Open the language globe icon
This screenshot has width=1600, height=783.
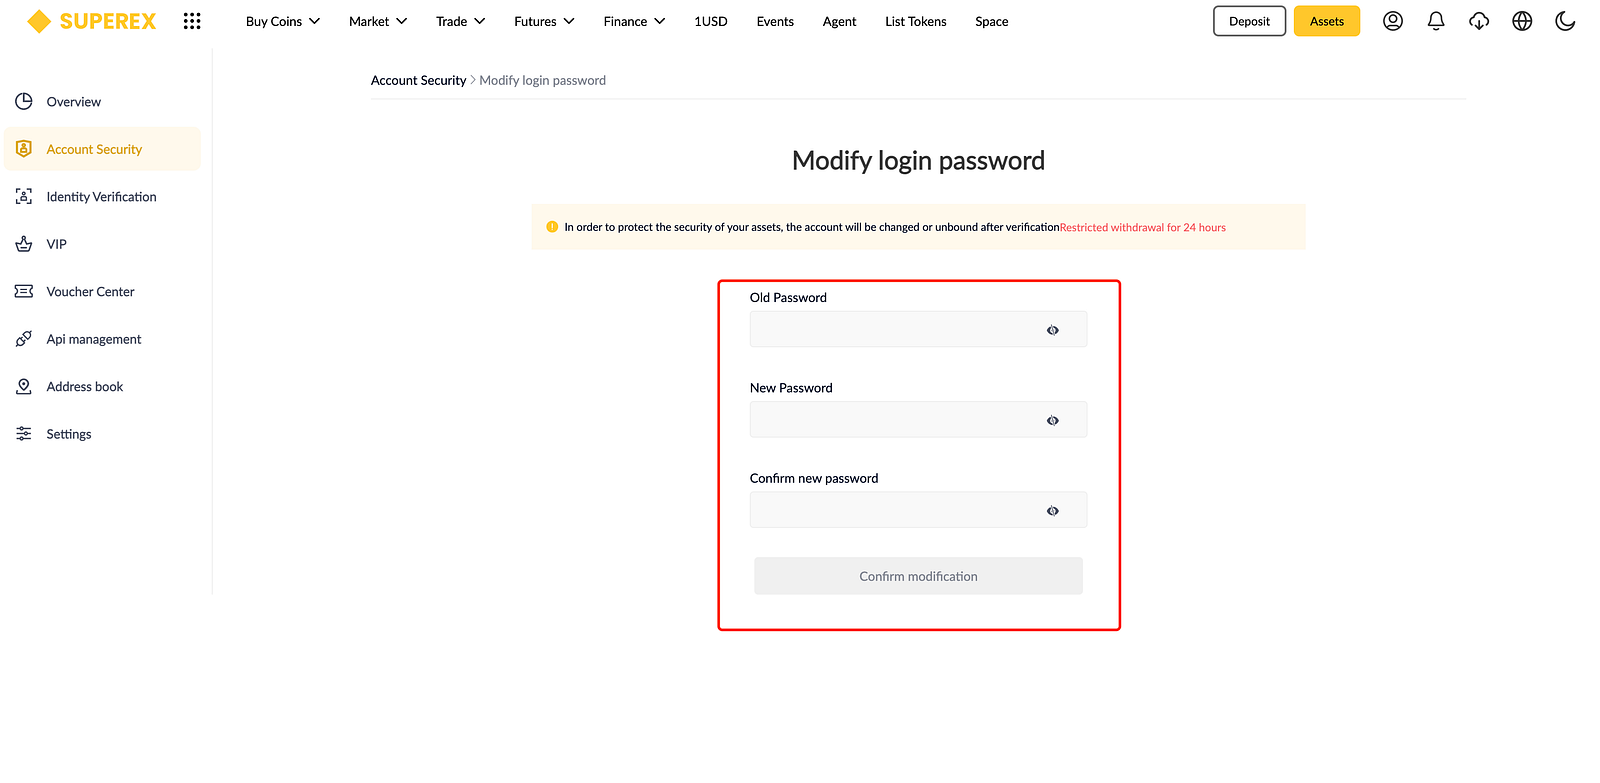point(1522,21)
